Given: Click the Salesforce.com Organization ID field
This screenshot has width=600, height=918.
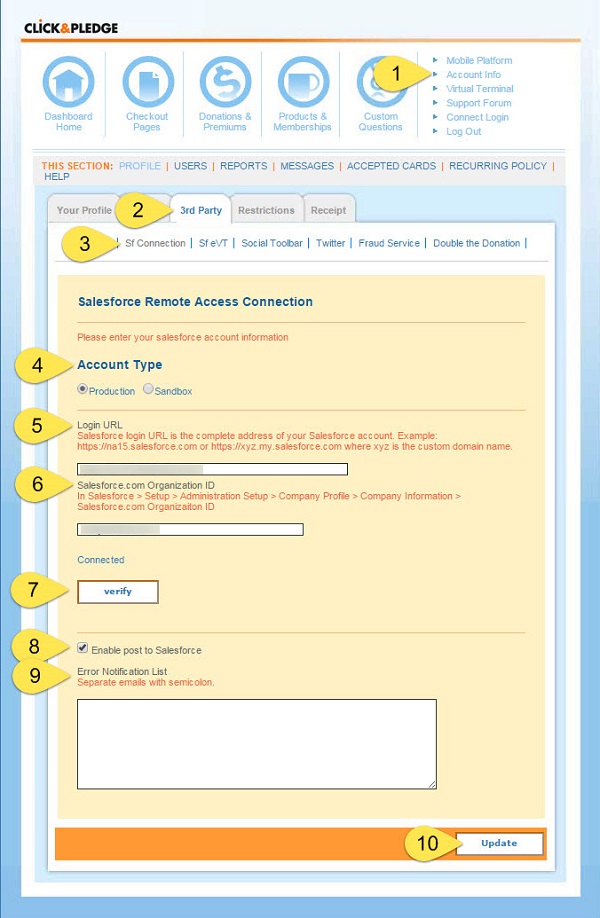Looking at the screenshot, I should (190, 529).
